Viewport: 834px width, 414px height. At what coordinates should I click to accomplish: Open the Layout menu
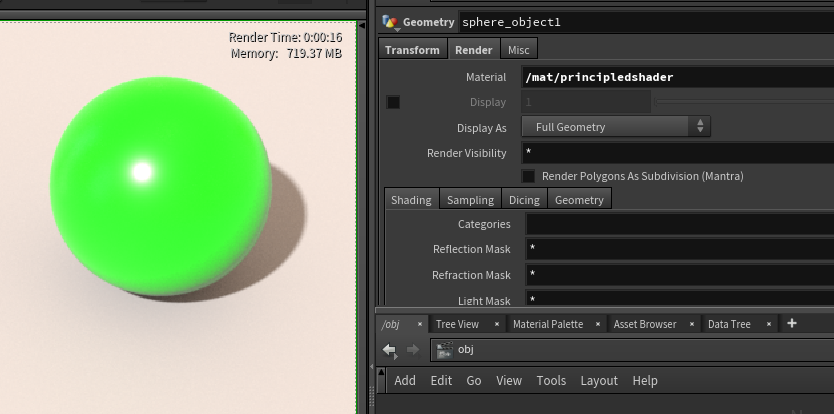pyautogui.click(x=599, y=380)
